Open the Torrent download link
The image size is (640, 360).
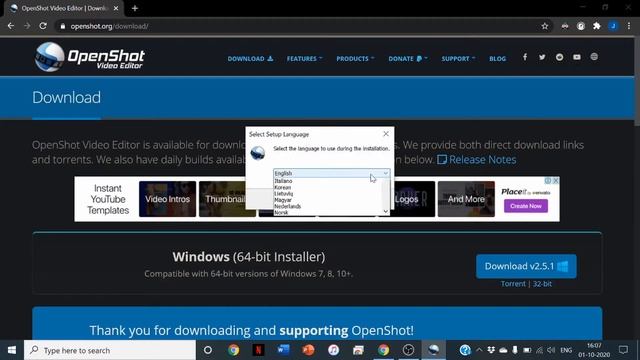click(513, 284)
